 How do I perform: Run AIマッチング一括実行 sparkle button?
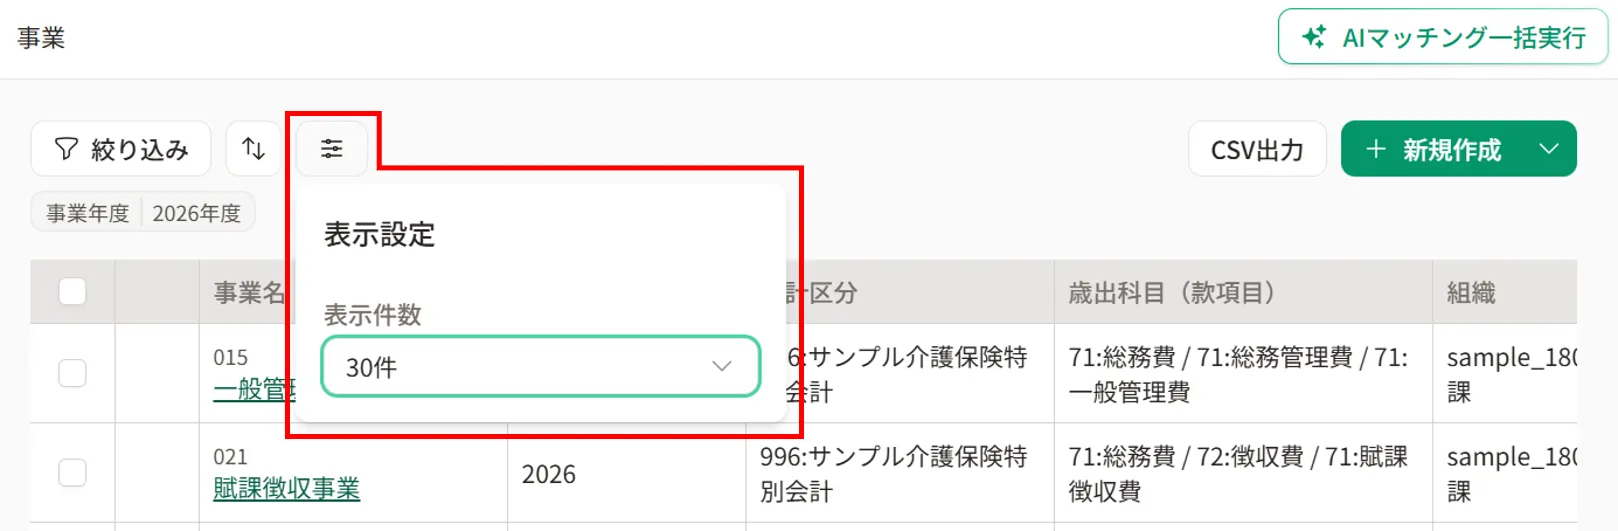[x=1442, y=37]
